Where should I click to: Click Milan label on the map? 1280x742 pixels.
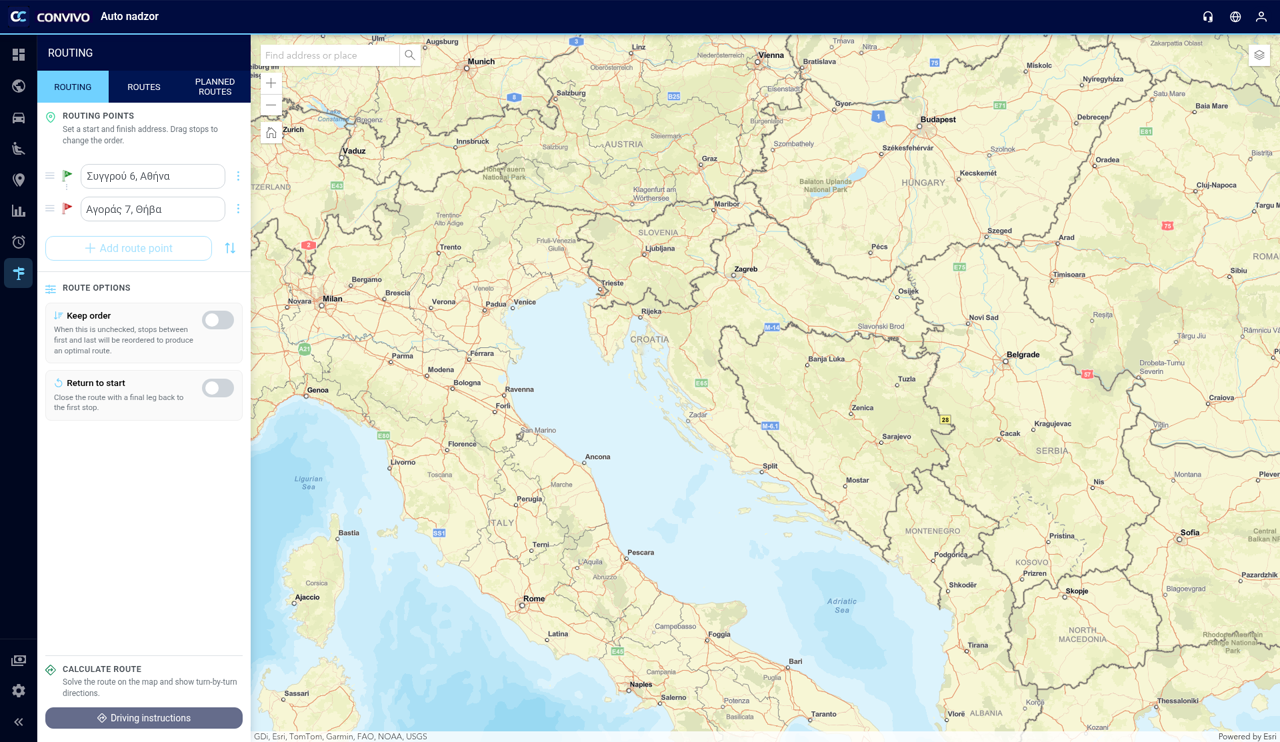click(x=332, y=299)
